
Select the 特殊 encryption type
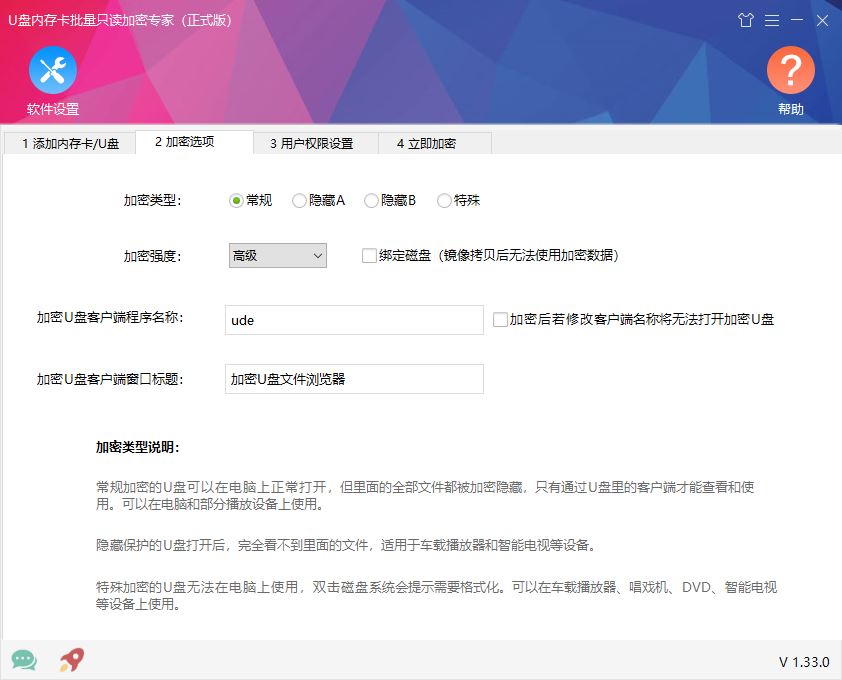(444, 200)
